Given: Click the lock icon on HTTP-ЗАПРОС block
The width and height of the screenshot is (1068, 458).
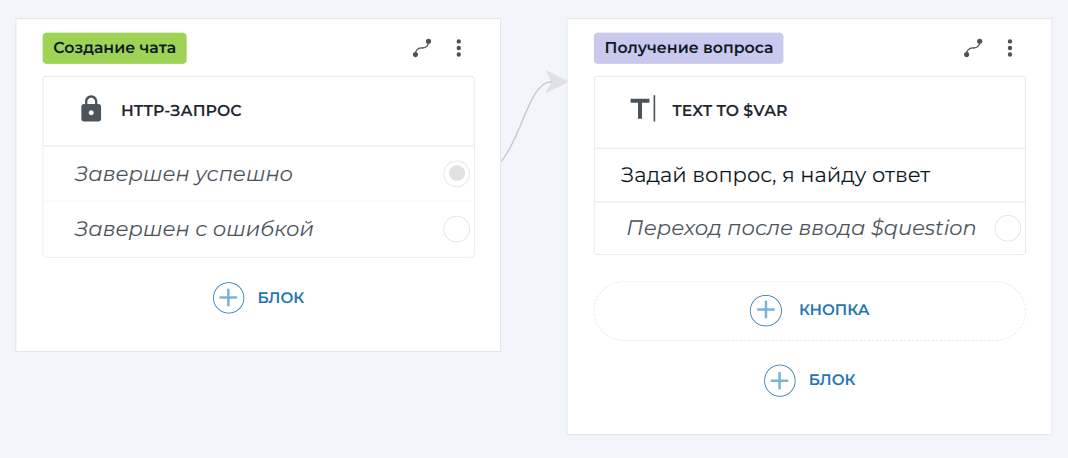Looking at the screenshot, I should (x=91, y=110).
